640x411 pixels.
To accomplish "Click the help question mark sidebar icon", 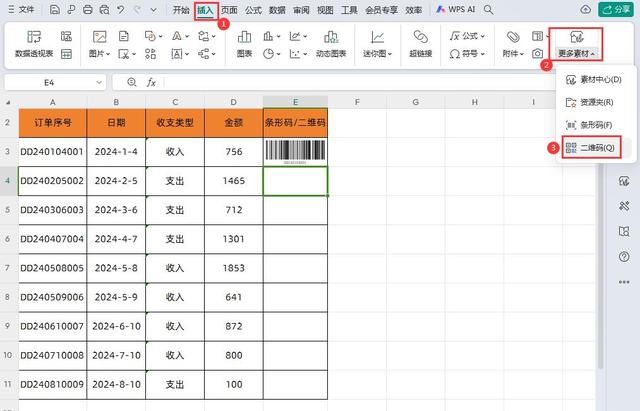I will (624, 257).
